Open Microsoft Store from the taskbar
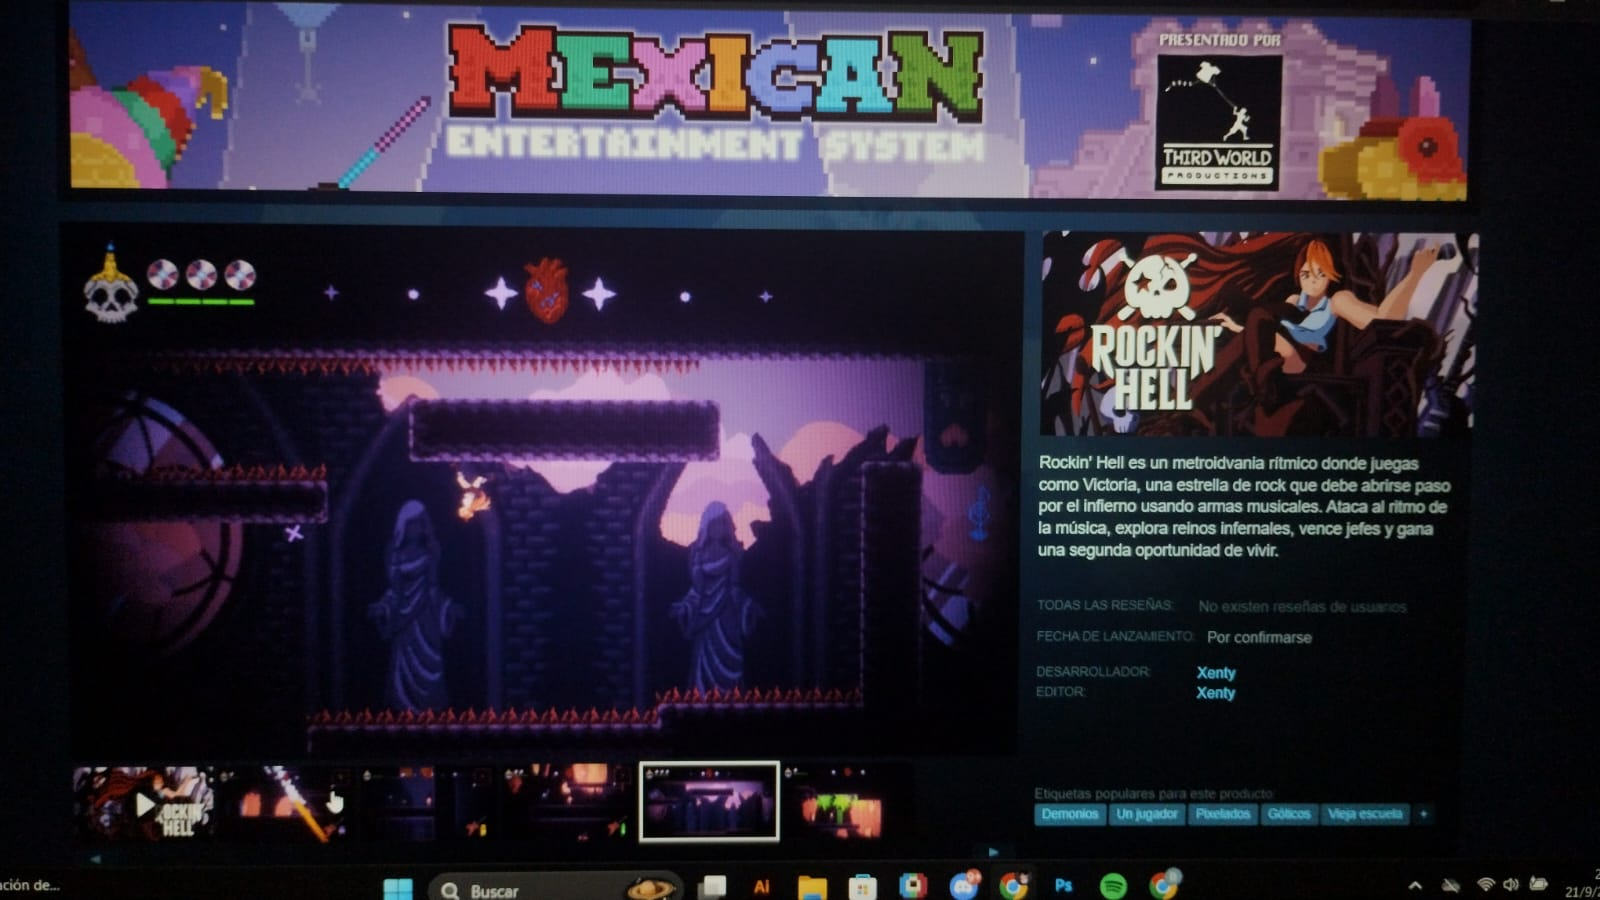The image size is (1600, 900). [x=862, y=888]
